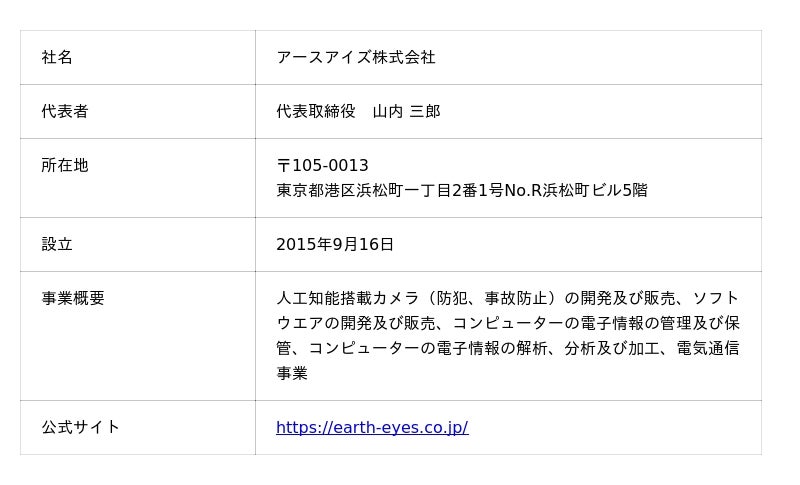The width and height of the screenshot is (800, 485).
Task: Click the 設立 row label
Action: pos(57,245)
